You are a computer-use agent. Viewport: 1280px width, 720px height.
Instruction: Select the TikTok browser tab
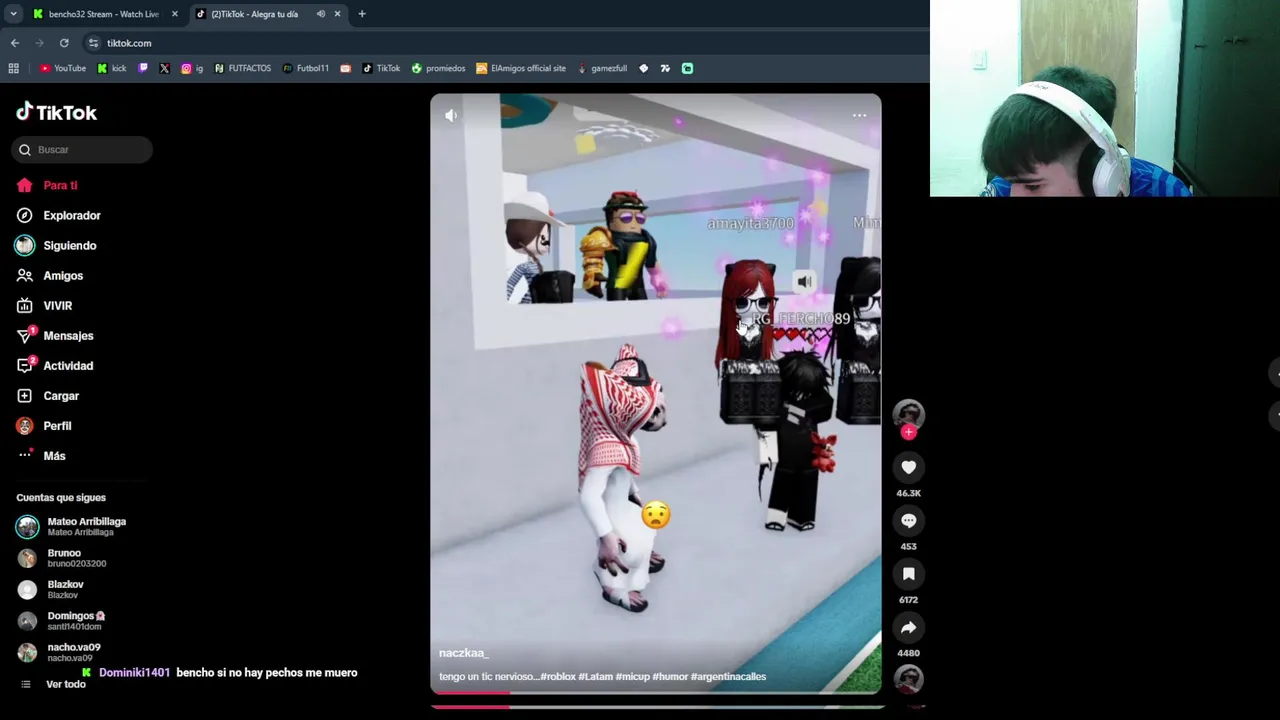pos(254,14)
